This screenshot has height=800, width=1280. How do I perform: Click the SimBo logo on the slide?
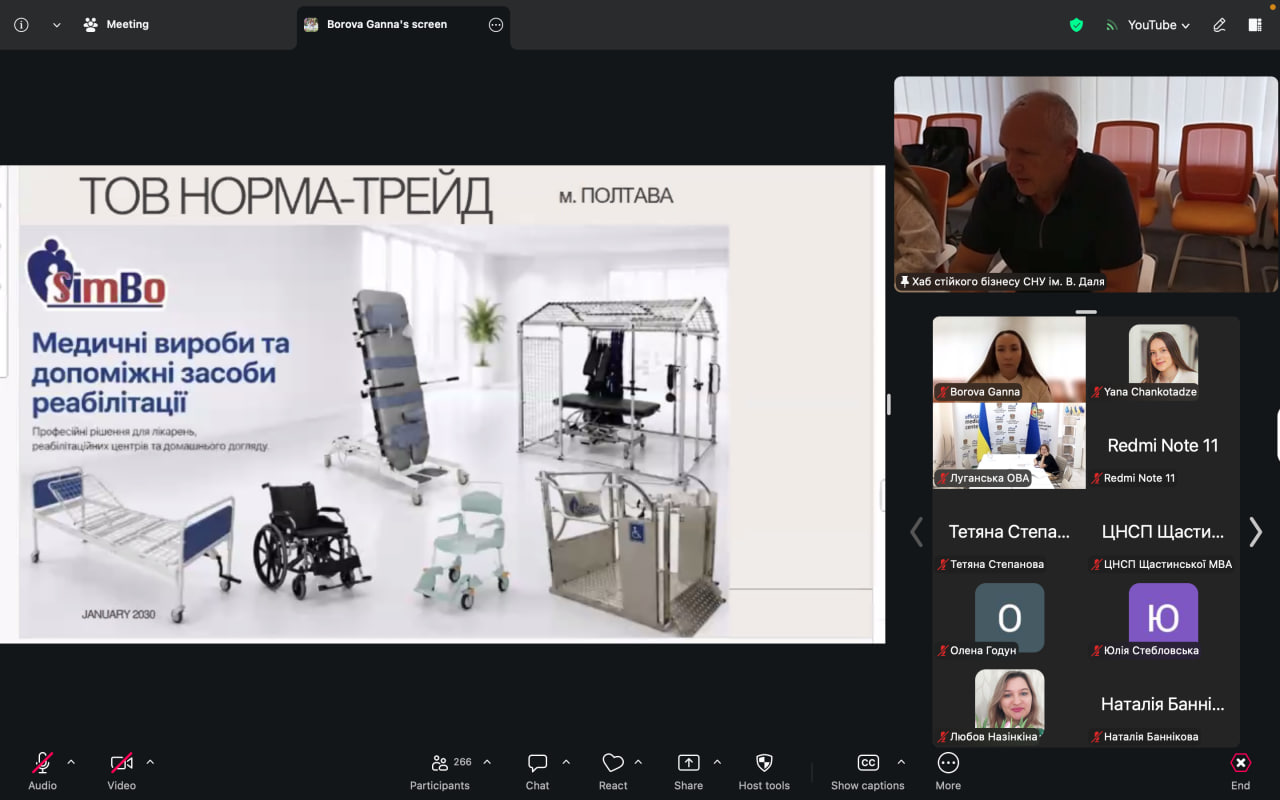pyautogui.click(x=96, y=273)
